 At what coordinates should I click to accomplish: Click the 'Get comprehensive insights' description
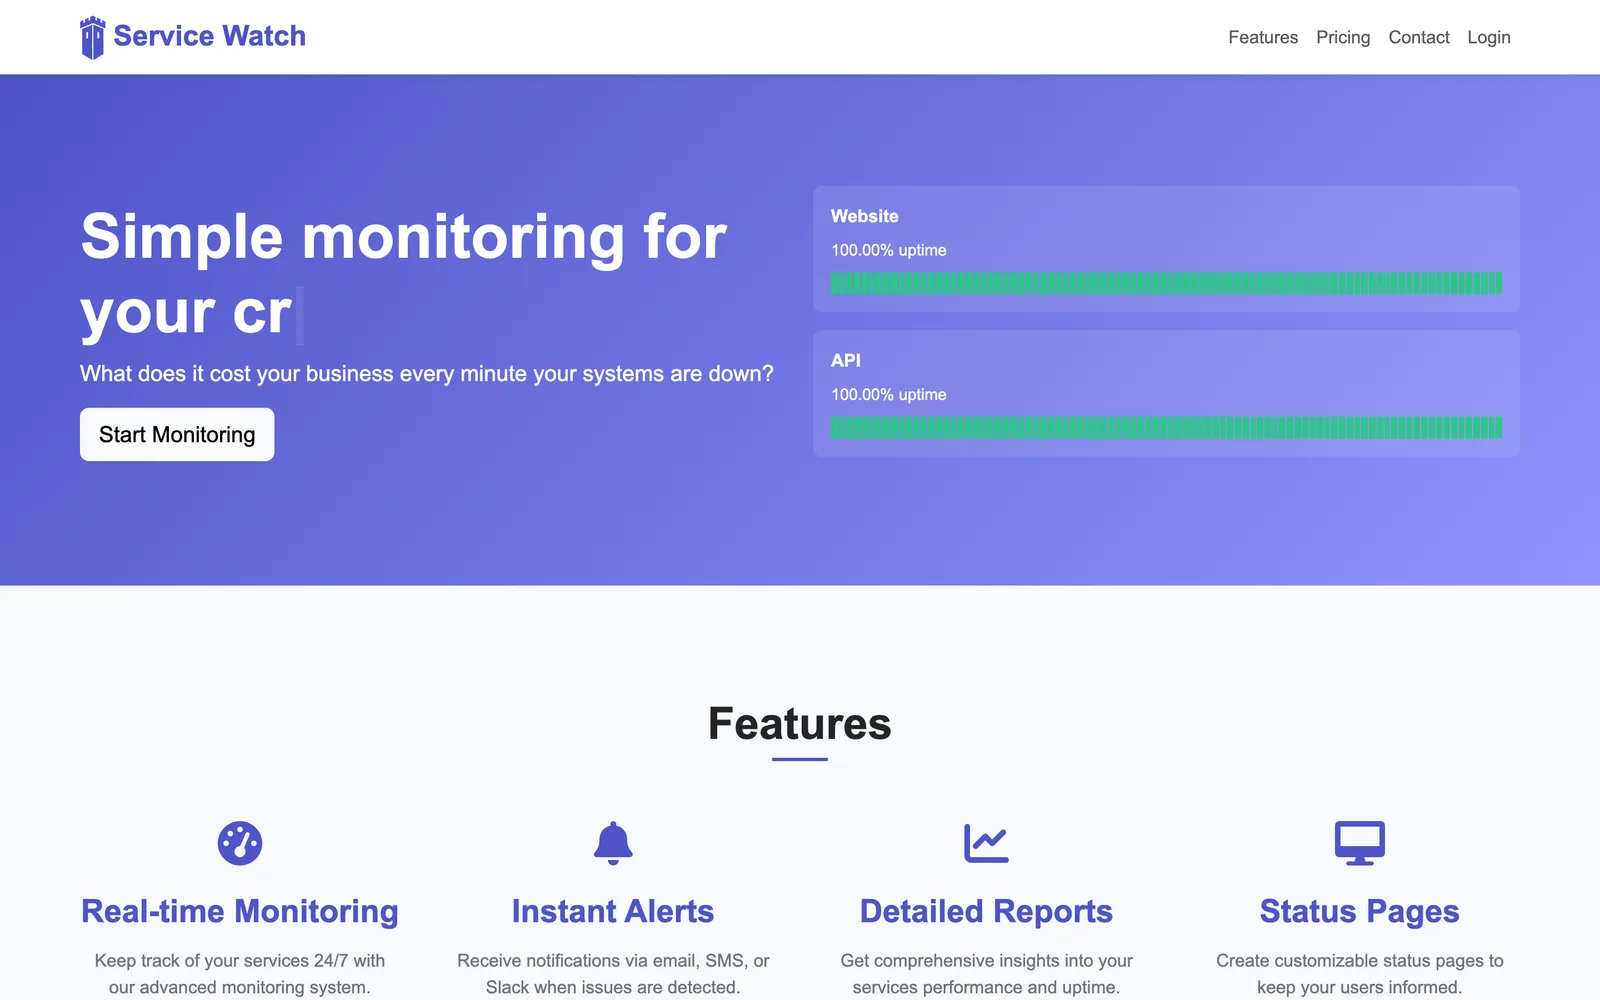click(x=986, y=974)
